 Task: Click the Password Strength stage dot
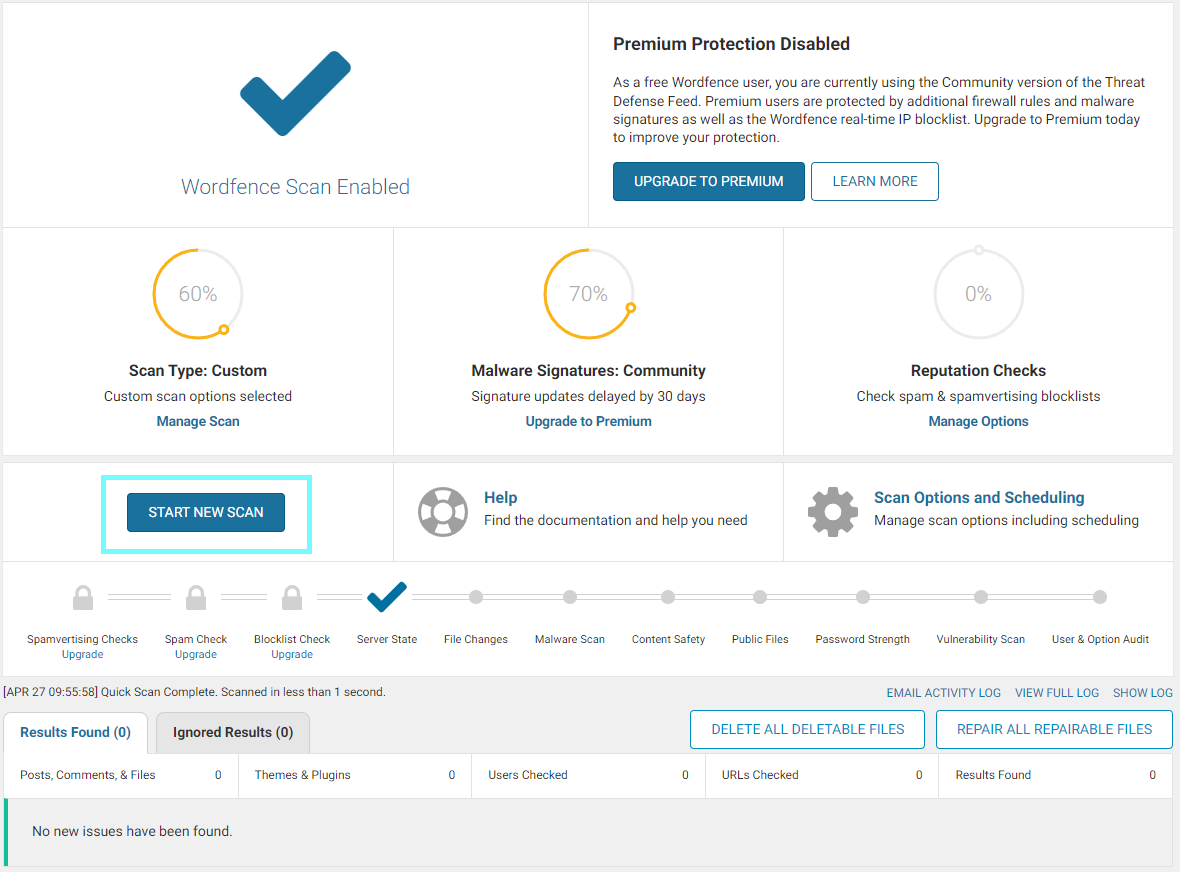tap(862, 597)
